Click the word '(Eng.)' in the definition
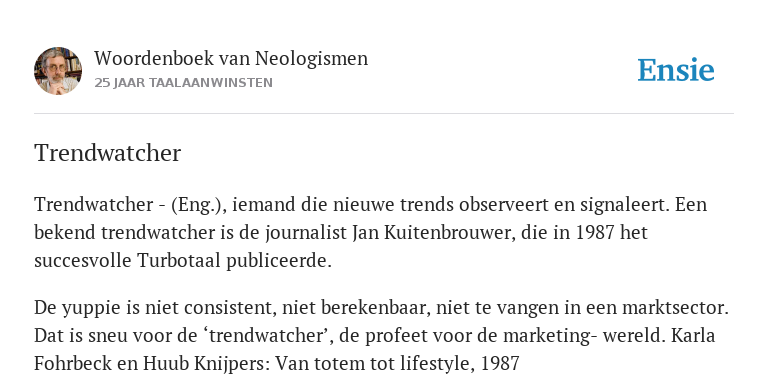768x384 pixels. (x=198, y=204)
